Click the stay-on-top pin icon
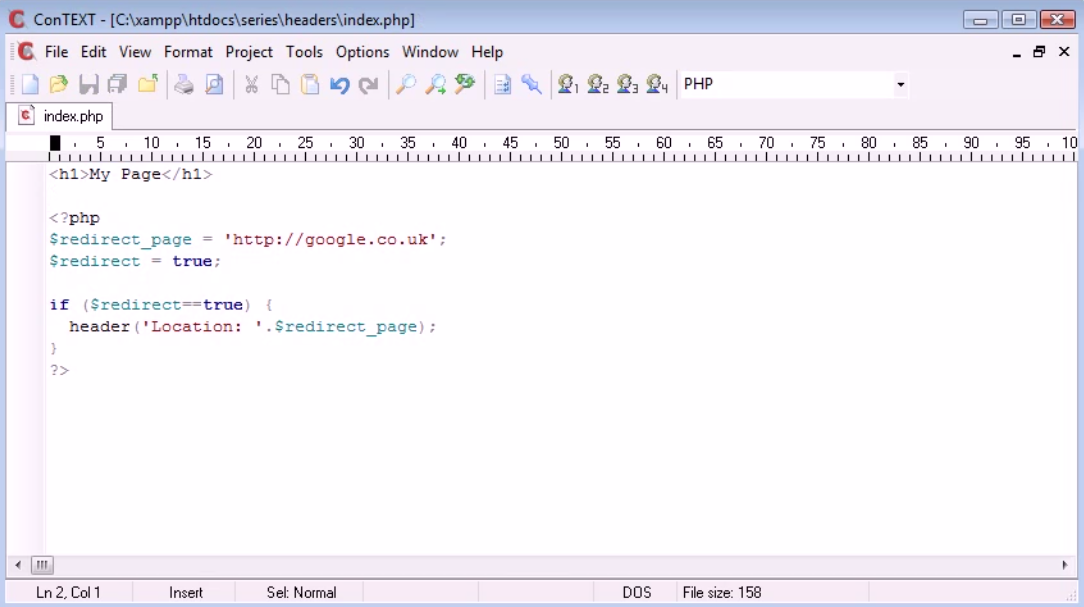The image size is (1084, 607). pos(531,84)
